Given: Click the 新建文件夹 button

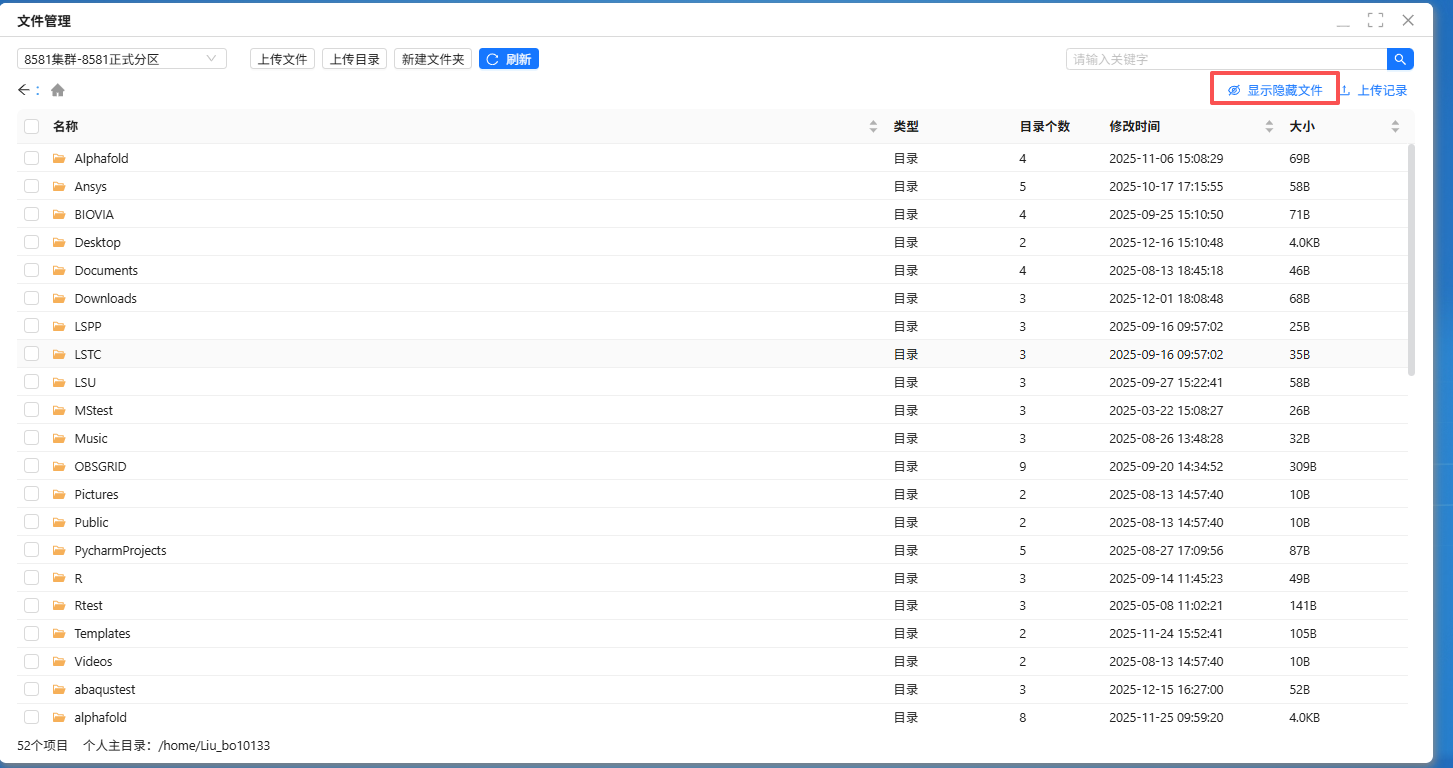Looking at the screenshot, I should click(433, 59).
